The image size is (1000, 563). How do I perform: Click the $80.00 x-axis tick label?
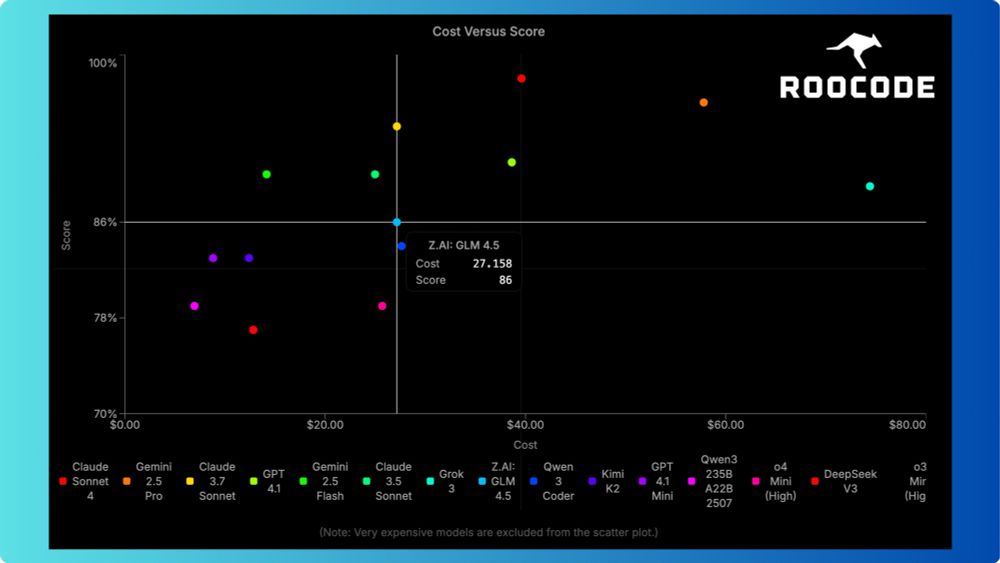tap(908, 425)
